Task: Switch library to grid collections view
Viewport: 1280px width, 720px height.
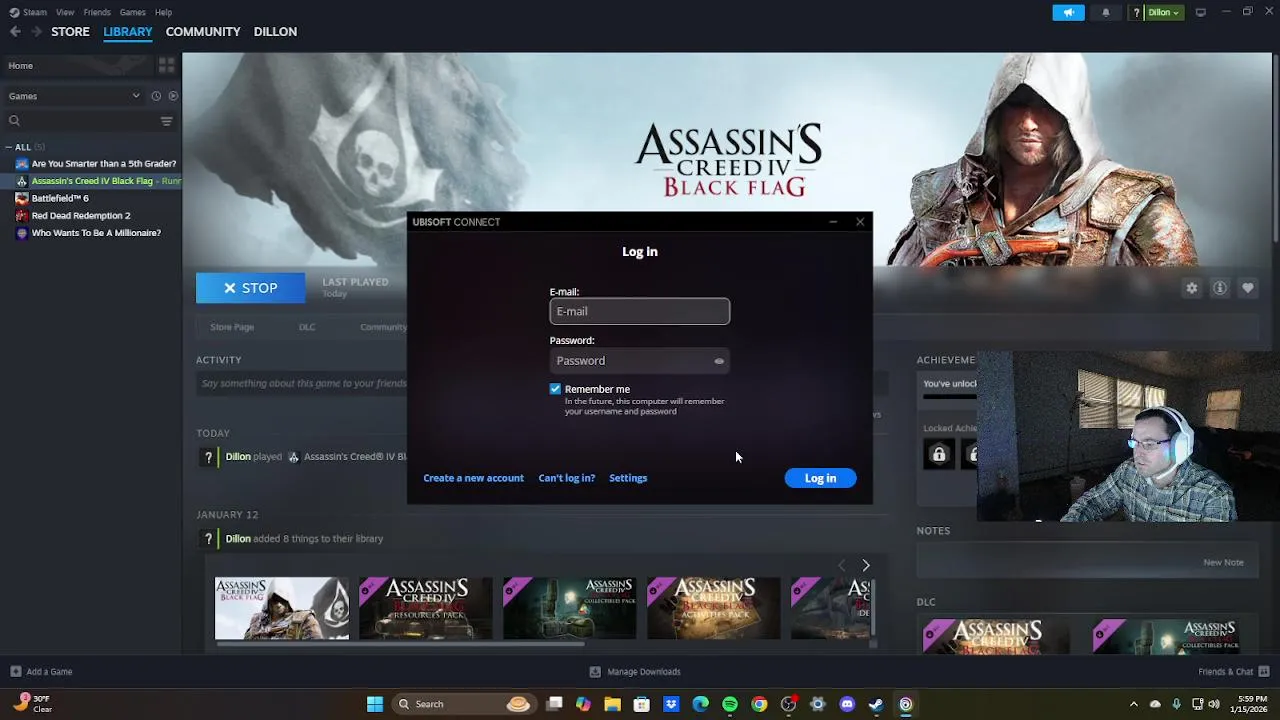Action: click(x=166, y=65)
